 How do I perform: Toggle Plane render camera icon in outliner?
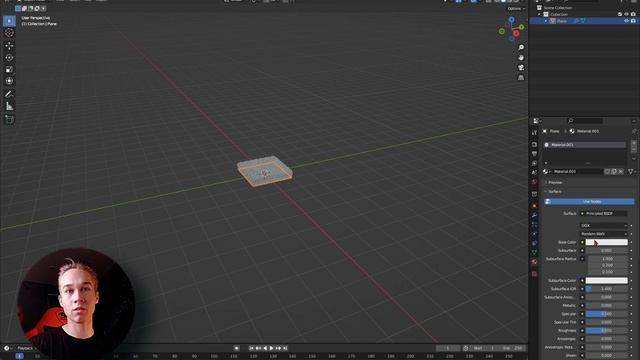pyautogui.click(x=633, y=21)
